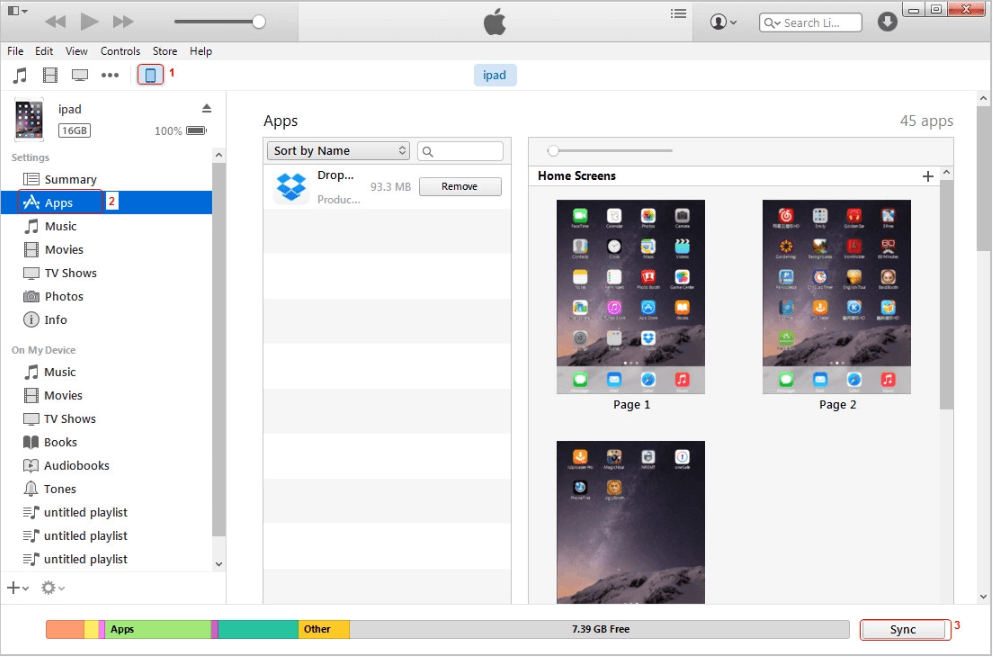This screenshot has width=993, height=657.
Task: Eject the ipad device
Action: coord(207,108)
